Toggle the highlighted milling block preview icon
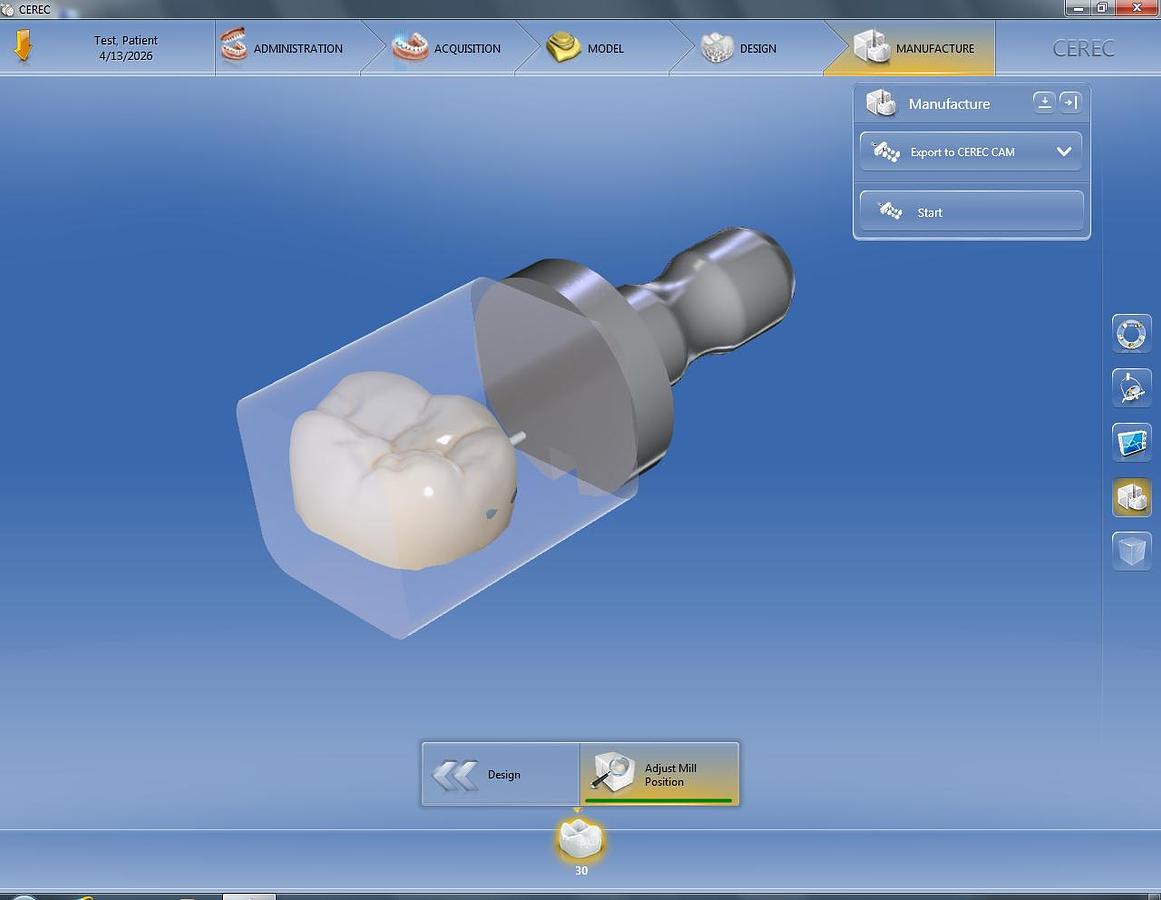 pyautogui.click(x=1131, y=497)
